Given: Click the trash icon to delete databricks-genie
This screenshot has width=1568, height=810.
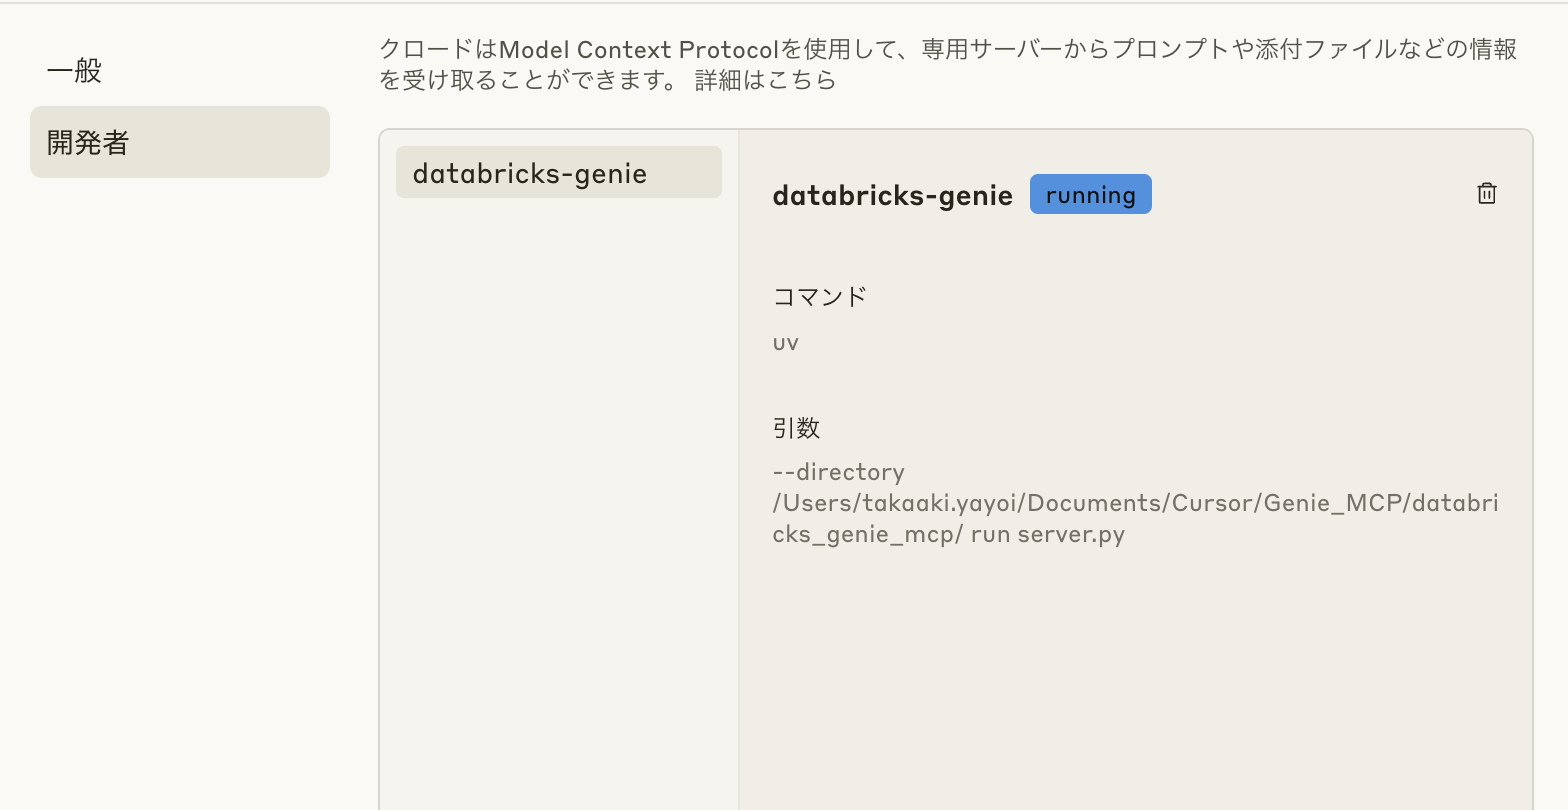Looking at the screenshot, I should (1486, 193).
